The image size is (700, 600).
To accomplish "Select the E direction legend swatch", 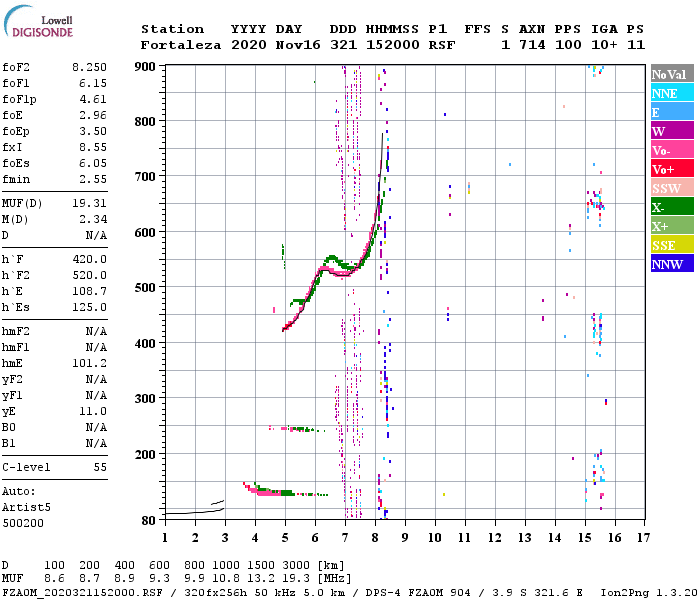I will tap(672, 112).
